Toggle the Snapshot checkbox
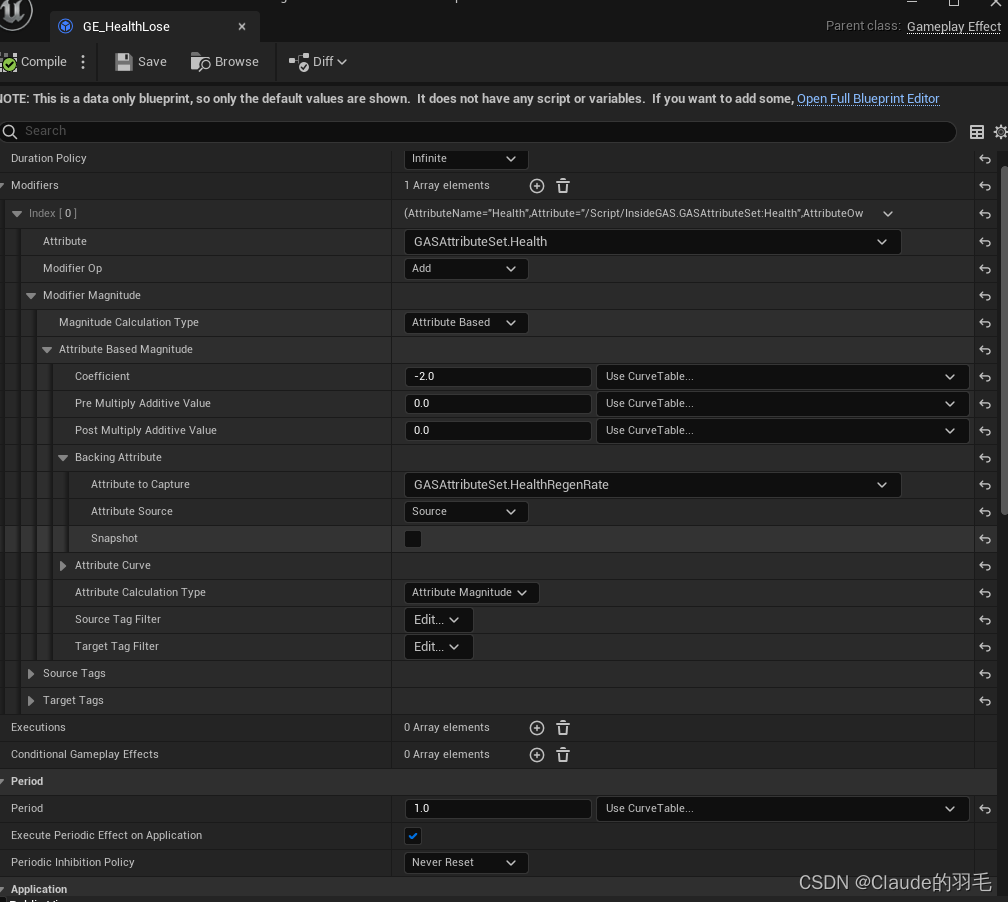The height and width of the screenshot is (902, 1008). click(413, 539)
